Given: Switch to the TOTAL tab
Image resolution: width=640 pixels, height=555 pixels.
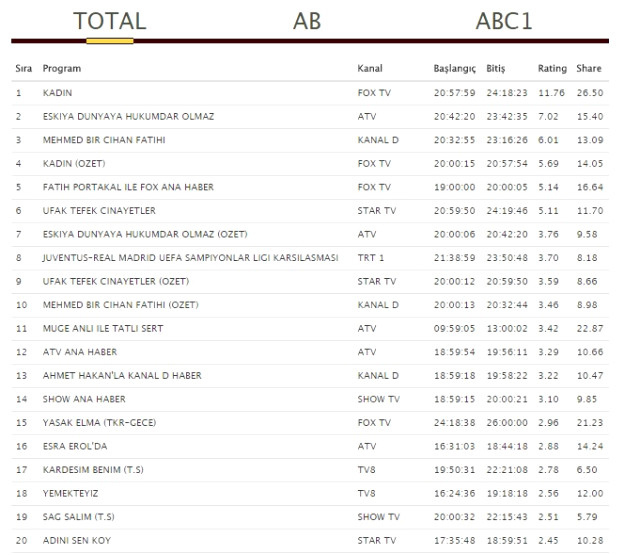Looking at the screenshot, I should click(110, 21).
